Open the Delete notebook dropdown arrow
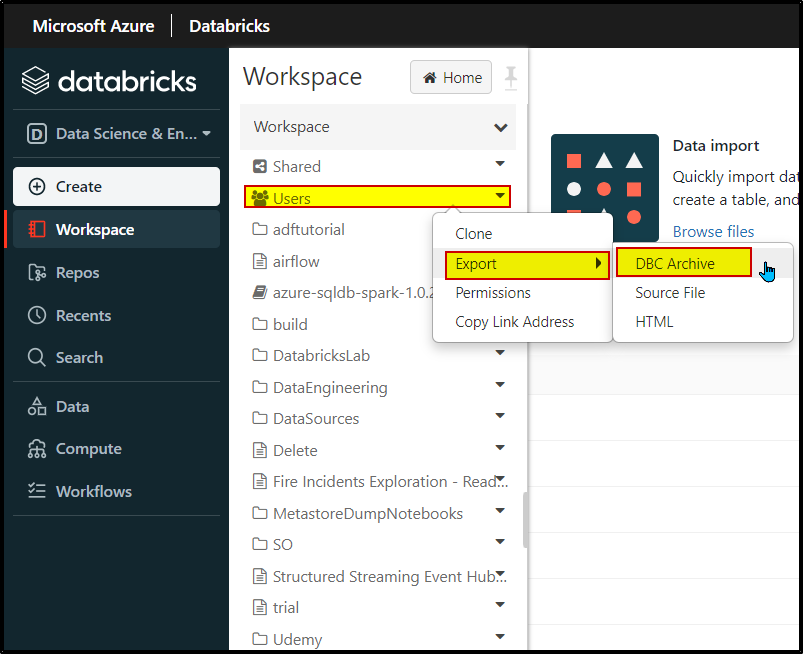Image resolution: width=803 pixels, height=654 pixels. (500, 448)
